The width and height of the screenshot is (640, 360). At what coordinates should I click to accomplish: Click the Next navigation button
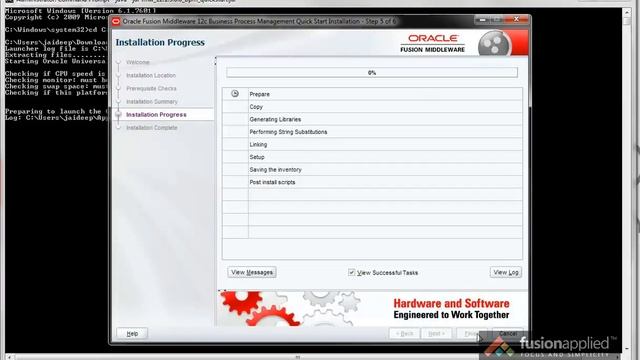436,333
